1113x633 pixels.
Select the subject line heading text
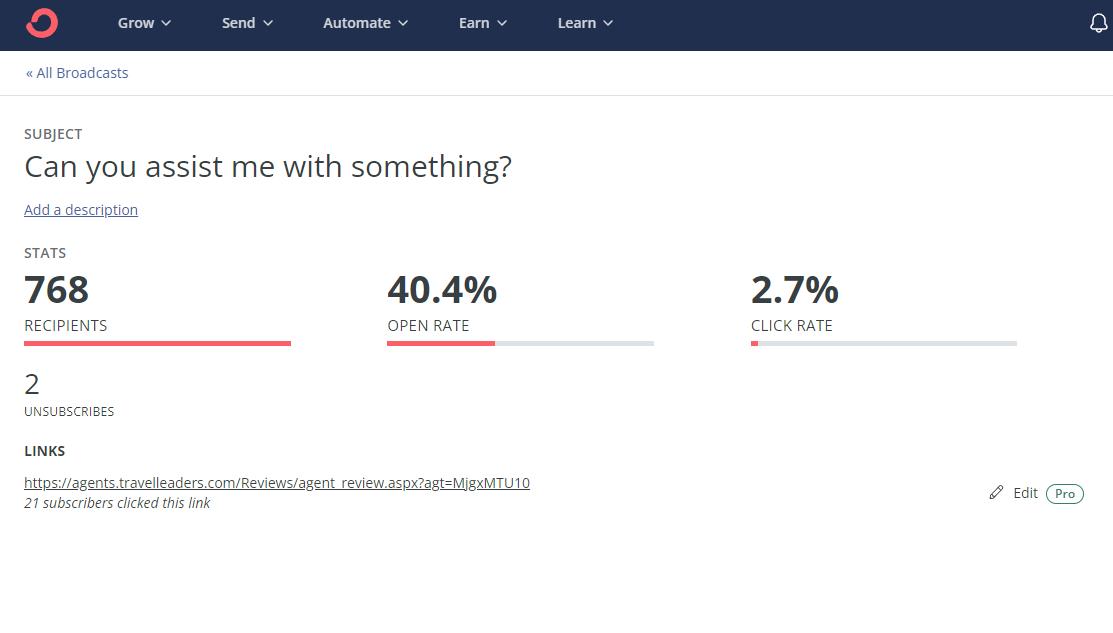(x=268, y=167)
